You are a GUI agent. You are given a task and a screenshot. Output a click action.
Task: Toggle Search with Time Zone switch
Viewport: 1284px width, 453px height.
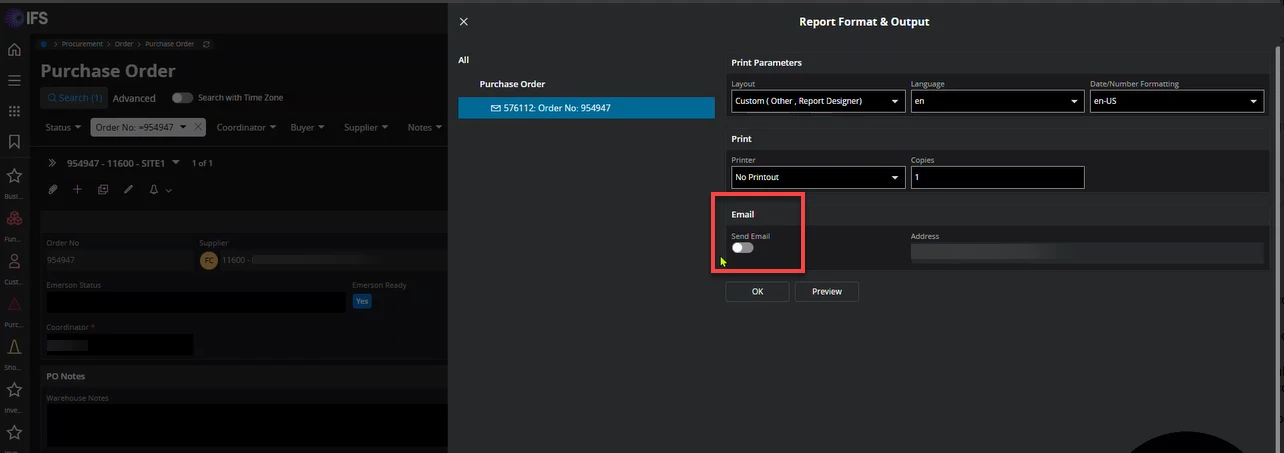(182, 98)
